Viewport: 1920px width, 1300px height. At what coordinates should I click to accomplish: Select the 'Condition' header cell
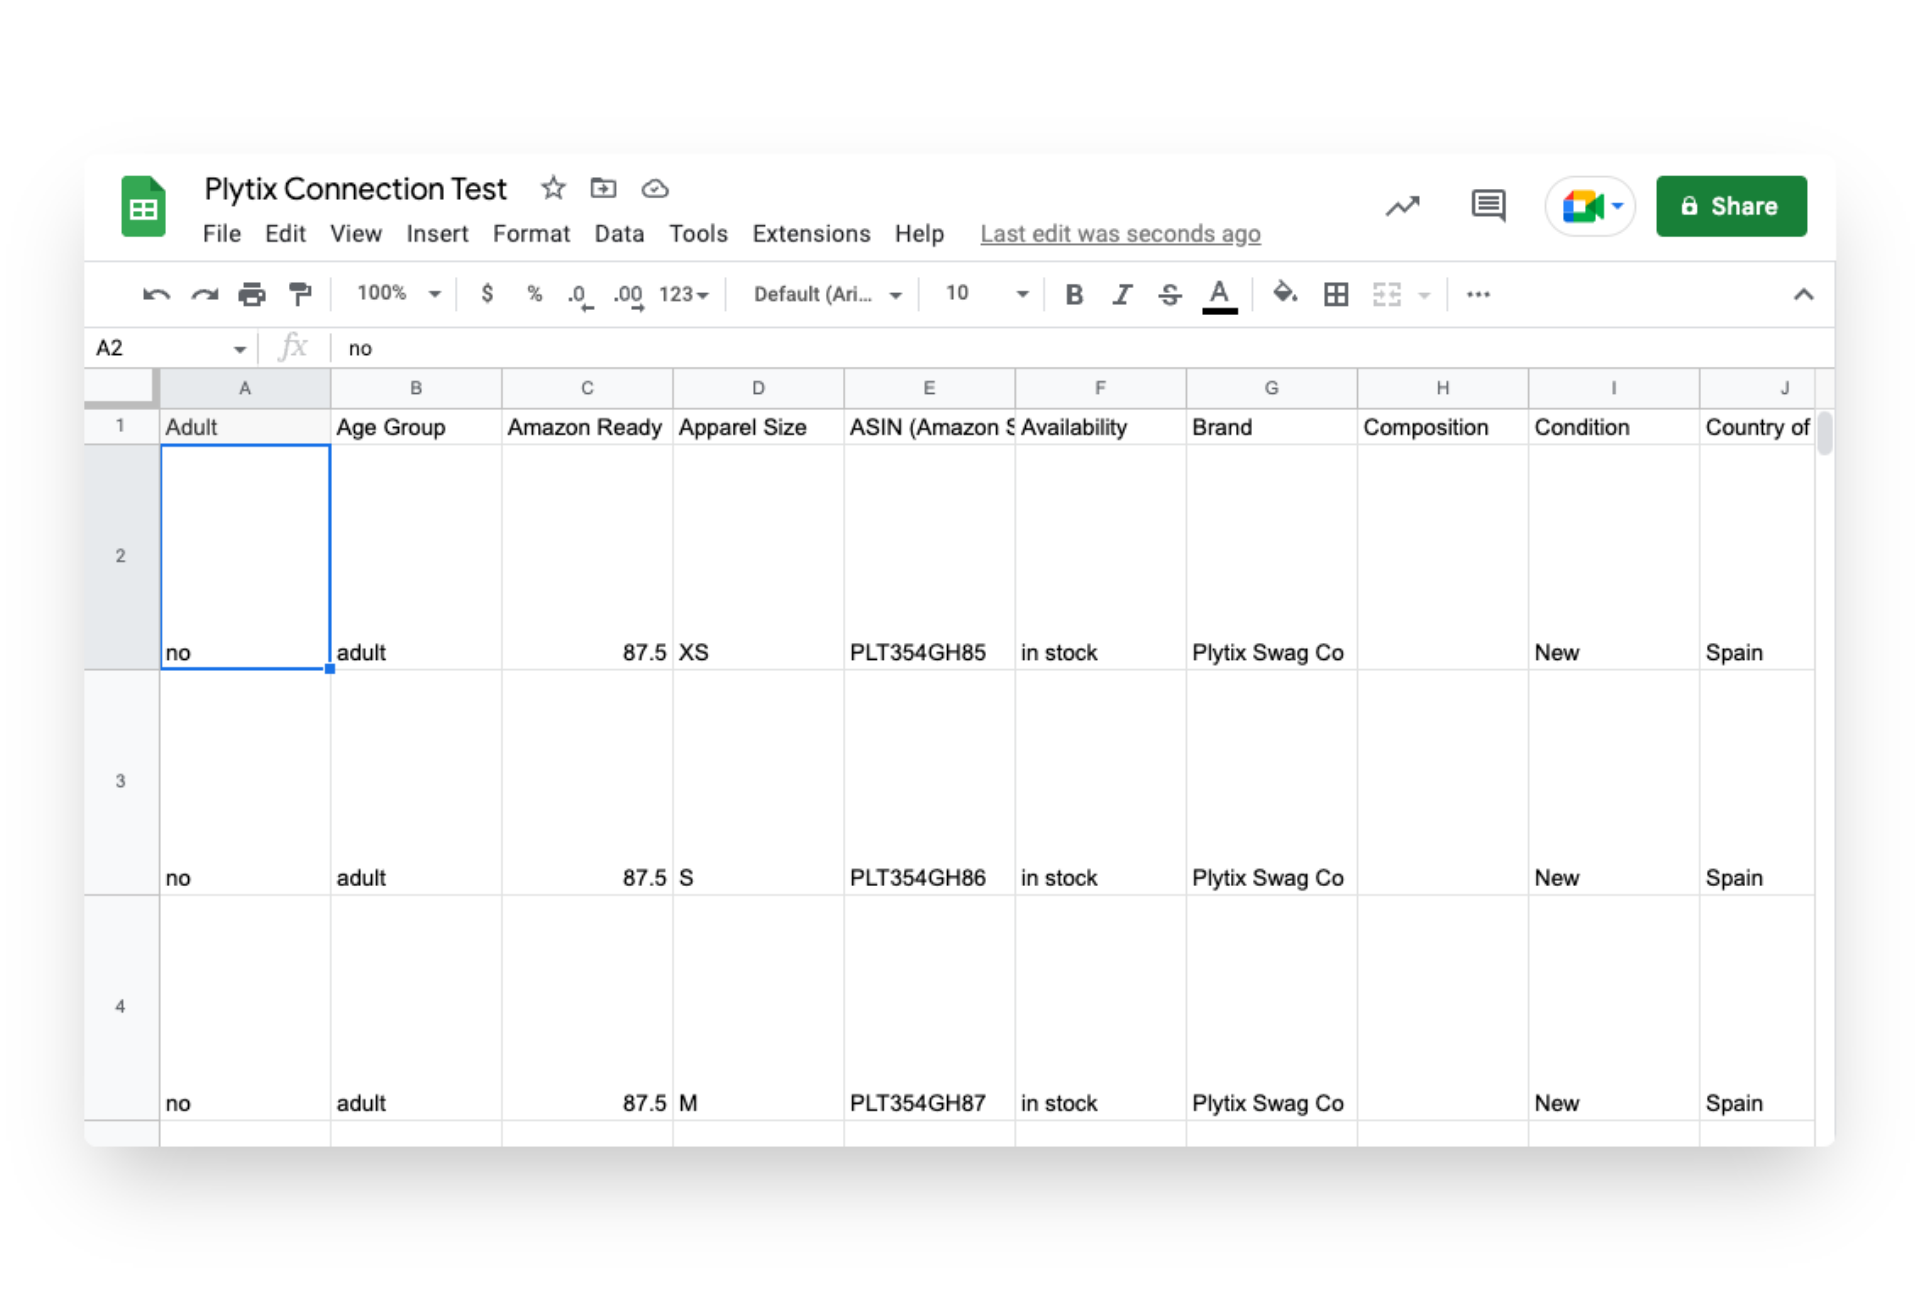pos(1613,427)
